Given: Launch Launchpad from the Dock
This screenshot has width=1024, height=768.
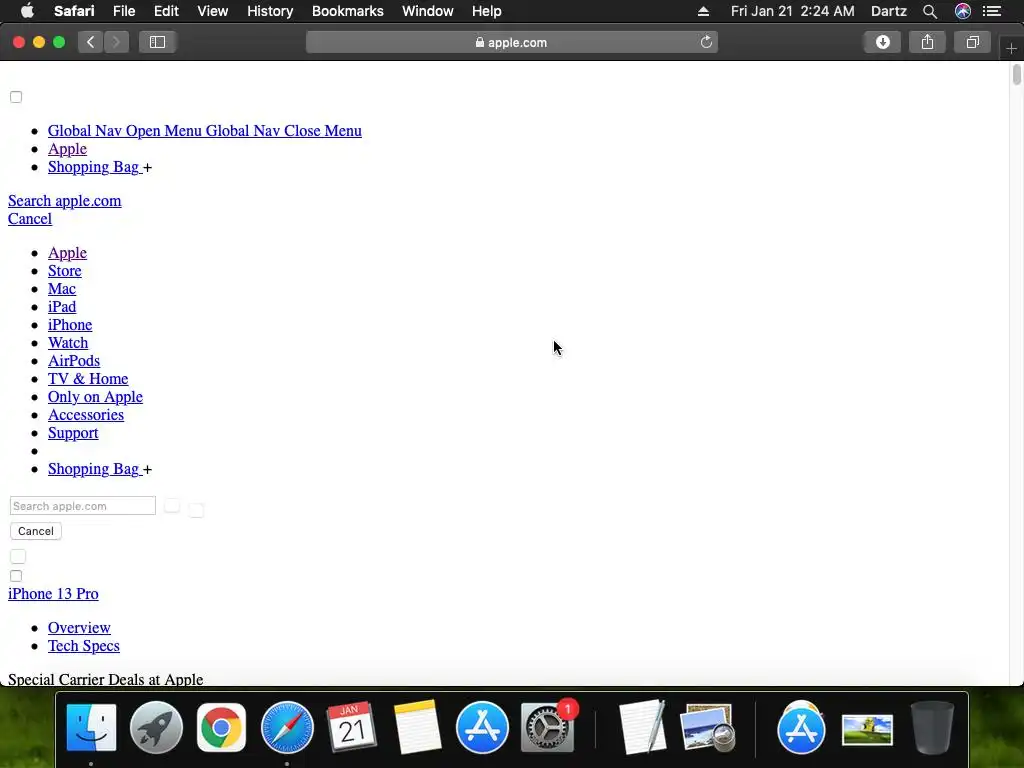Looking at the screenshot, I should click(156, 728).
